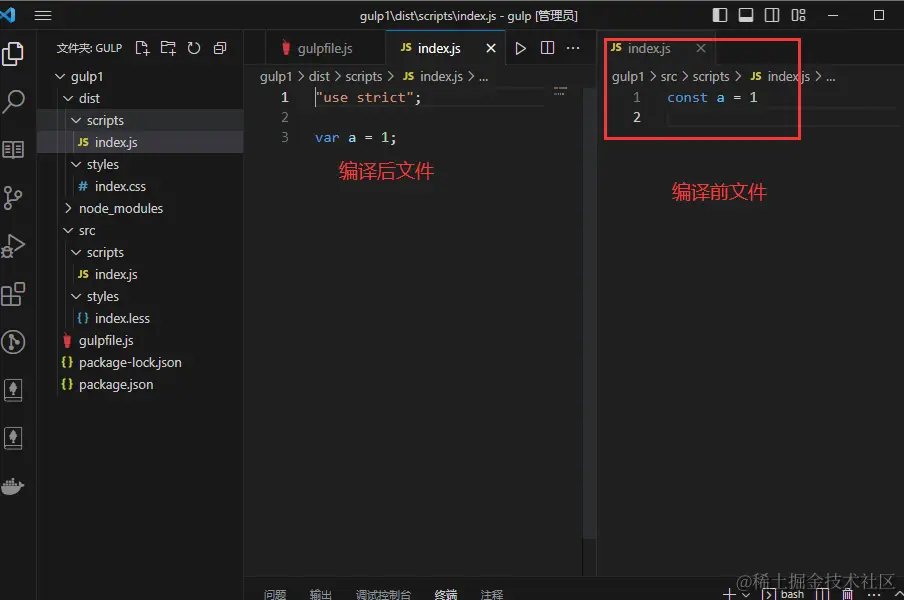The height and width of the screenshot is (600, 904).
Task: Click the left editor vertical scrollbar
Action: click(589, 314)
